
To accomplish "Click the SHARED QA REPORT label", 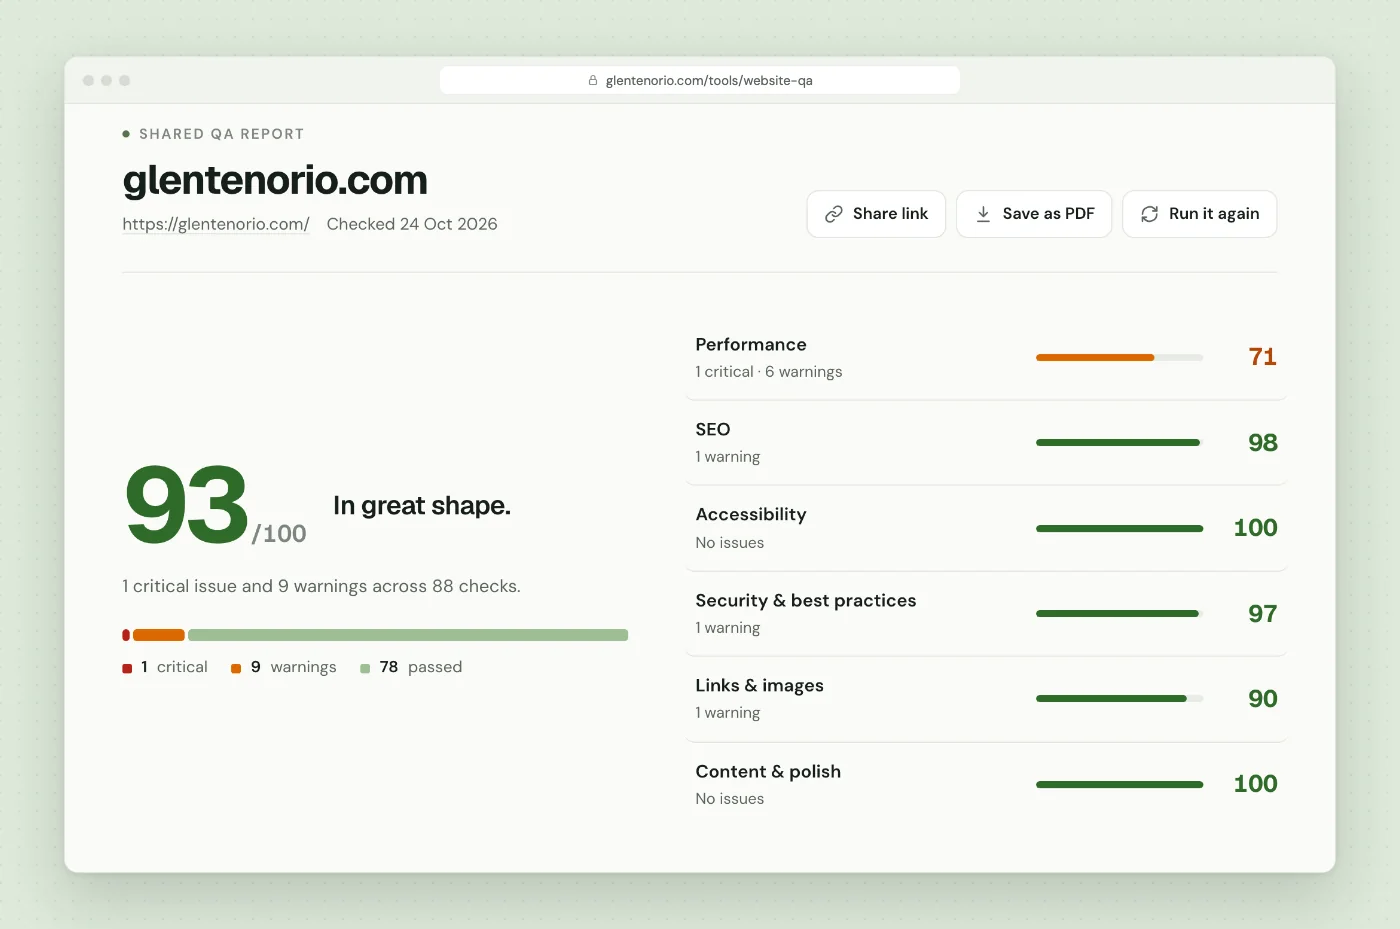I will click(221, 134).
